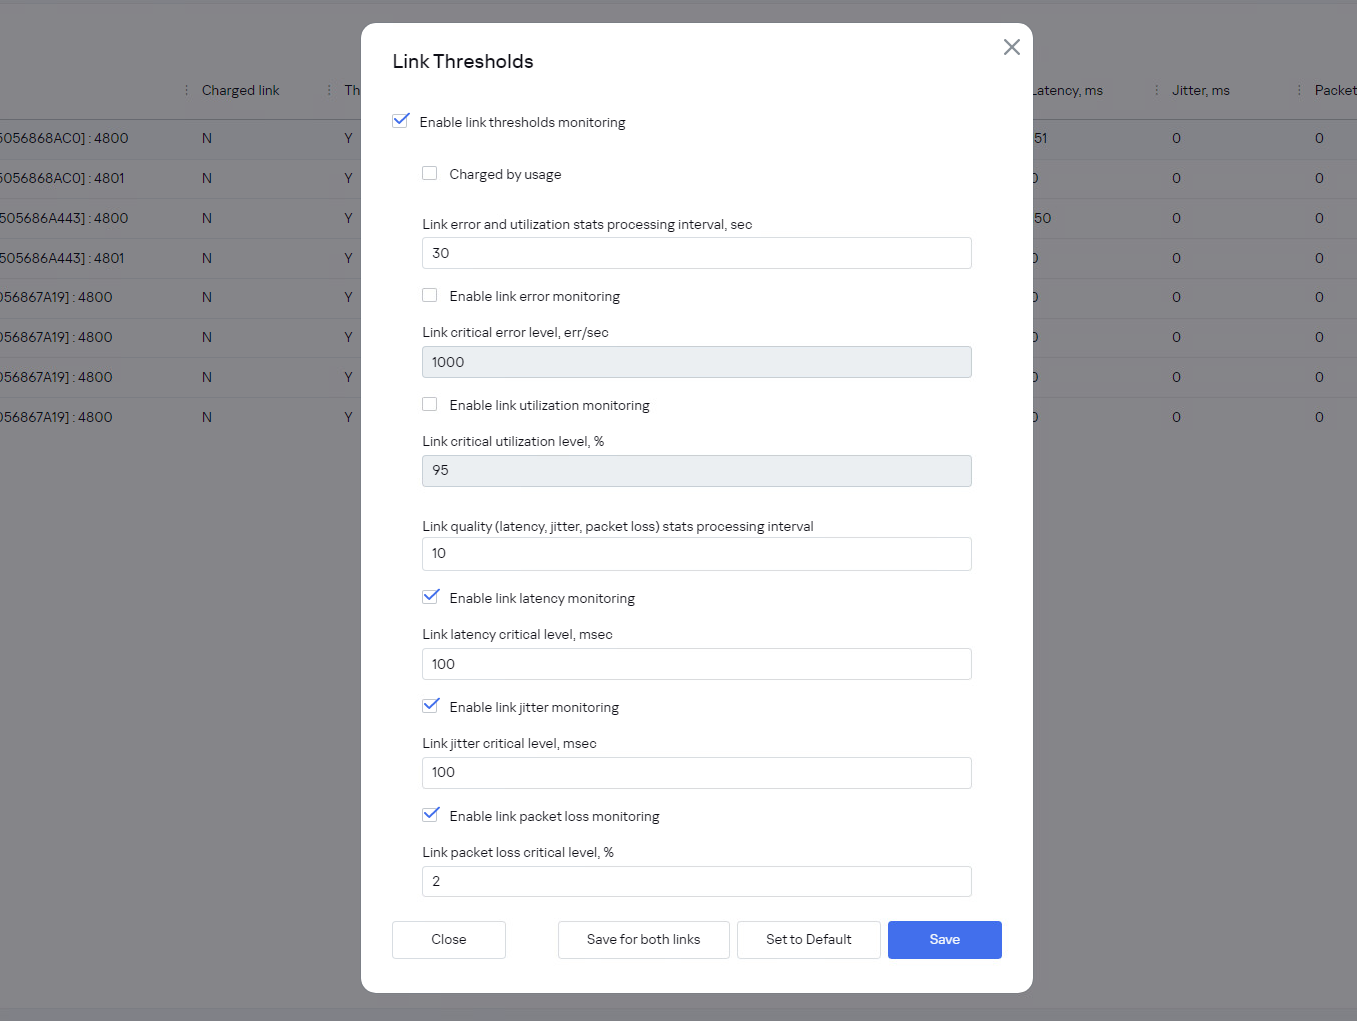Tick Enable link error monitoring
Screen dimensions: 1357x1021
pos(430,295)
